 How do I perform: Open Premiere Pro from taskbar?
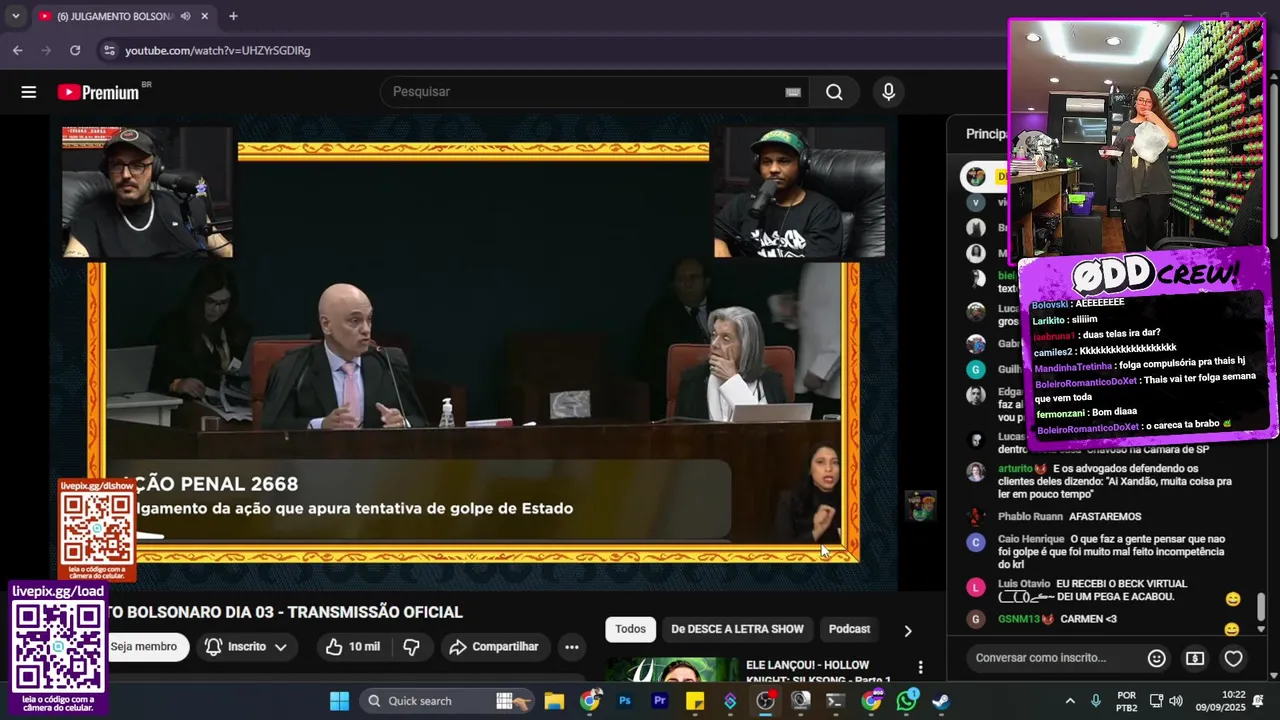click(x=660, y=701)
